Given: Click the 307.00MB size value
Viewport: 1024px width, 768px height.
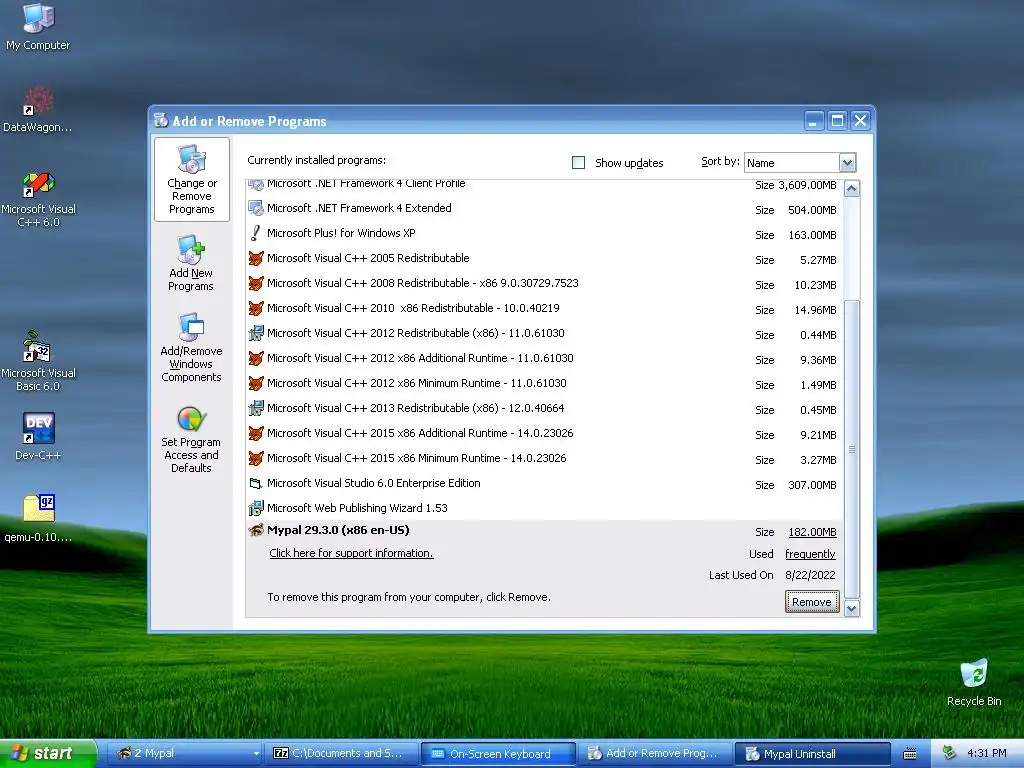Looking at the screenshot, I should (812, 485).
